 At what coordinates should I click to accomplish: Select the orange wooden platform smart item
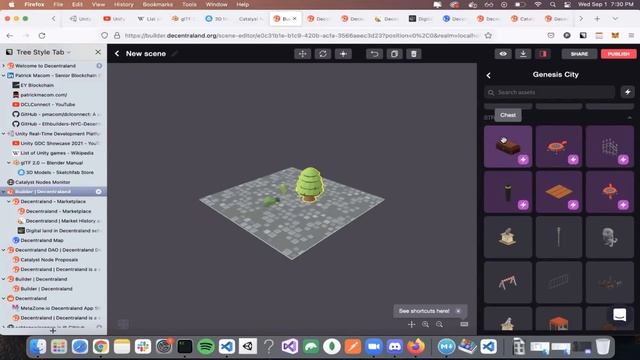click(x=558, y=192)
